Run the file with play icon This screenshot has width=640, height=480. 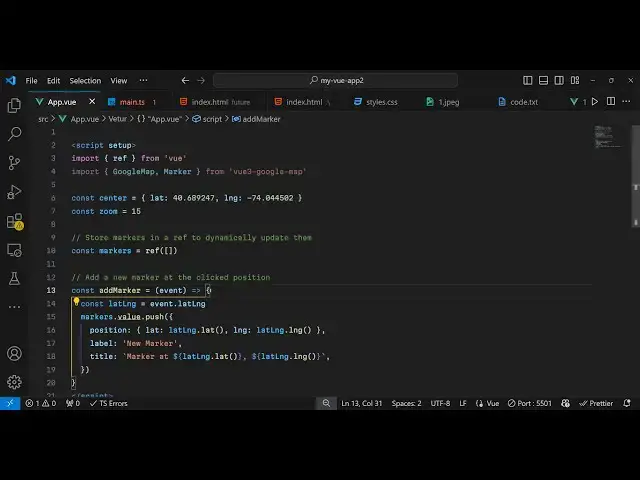pyautogui.click(x=595, y=102)
